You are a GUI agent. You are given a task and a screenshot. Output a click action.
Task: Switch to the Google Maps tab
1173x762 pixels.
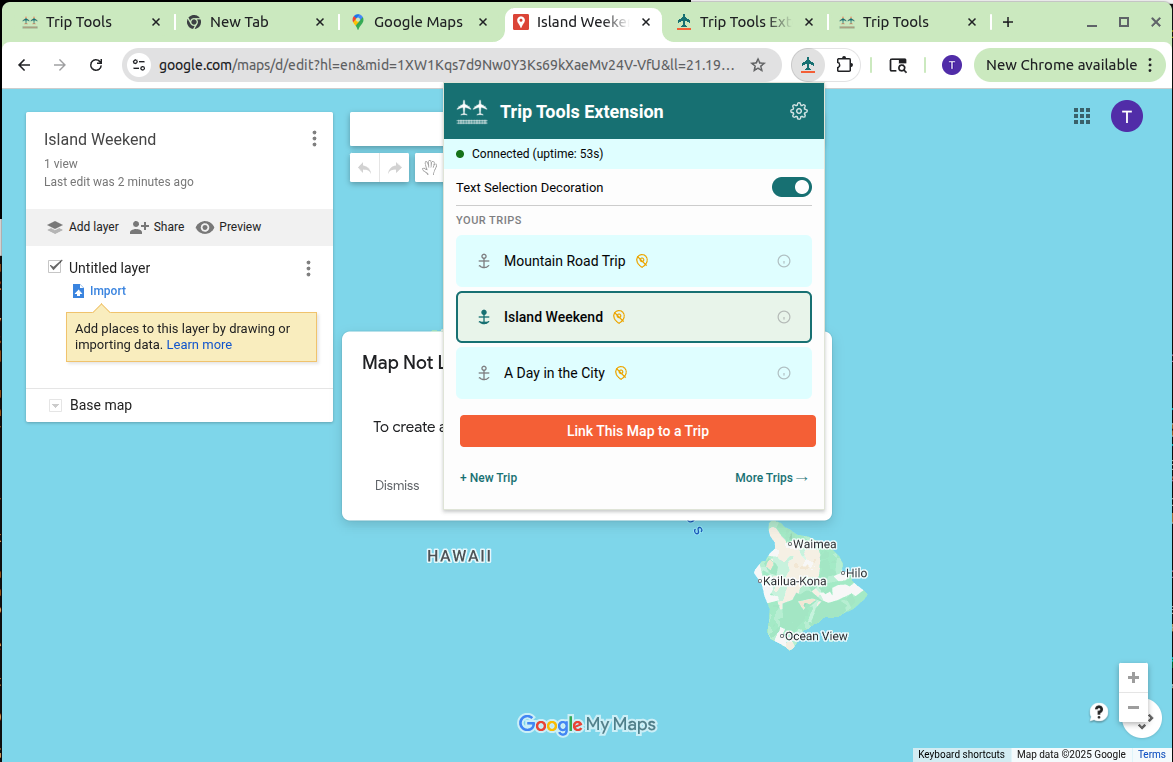pyautogui.click(x=420, y=21)
